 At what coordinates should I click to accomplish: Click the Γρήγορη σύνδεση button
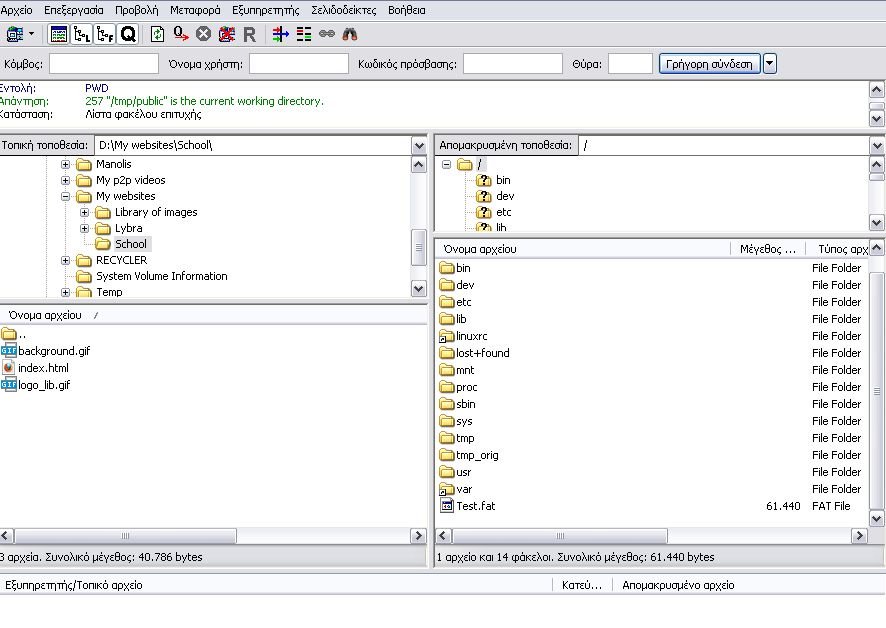pyautogui.click(x=709, y=64)
